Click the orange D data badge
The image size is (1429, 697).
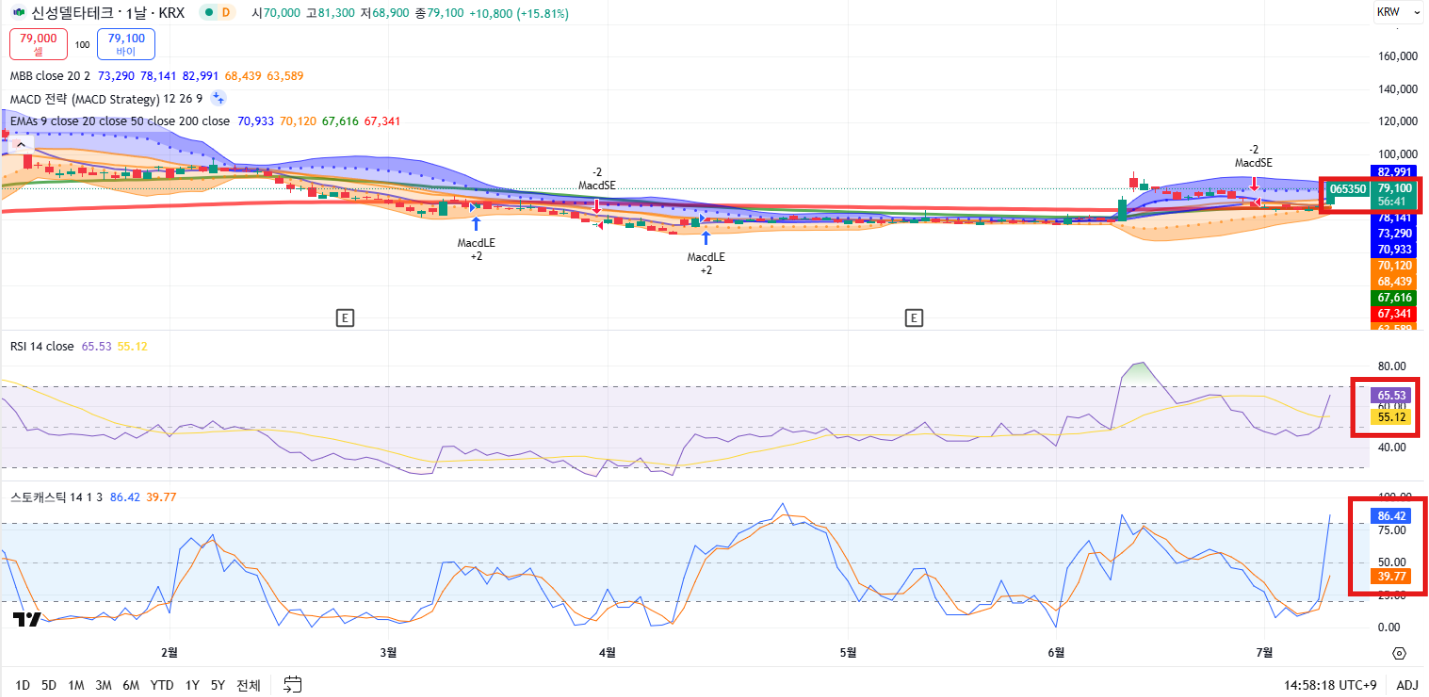tap(226, 13)
